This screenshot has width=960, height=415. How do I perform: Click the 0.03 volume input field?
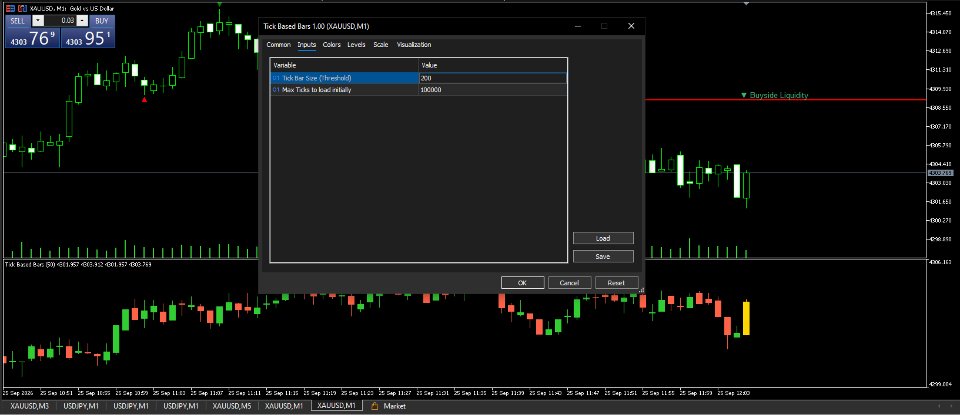click(60, 21)
